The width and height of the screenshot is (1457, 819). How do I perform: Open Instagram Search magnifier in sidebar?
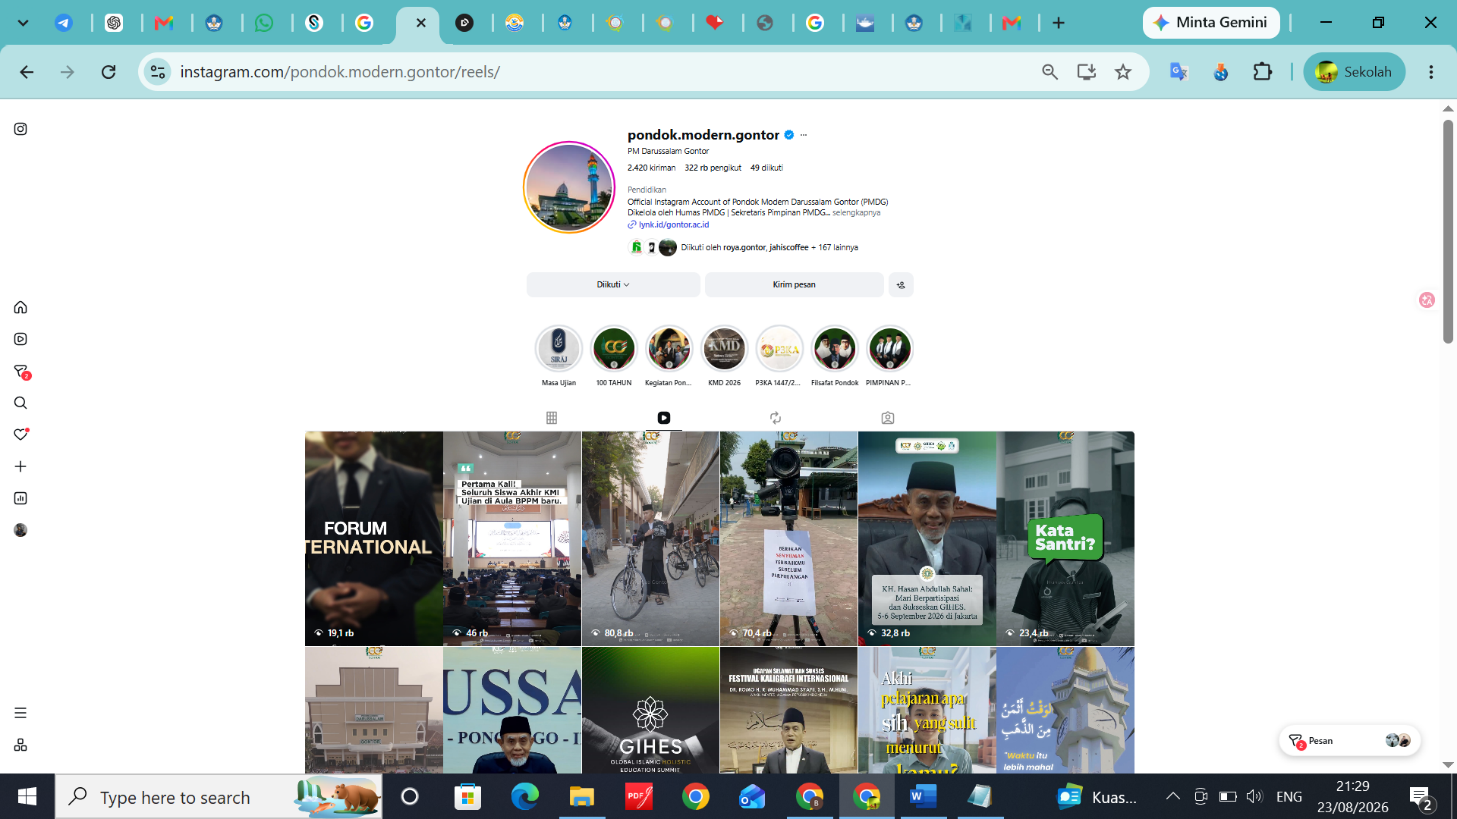tap(20, 403)
